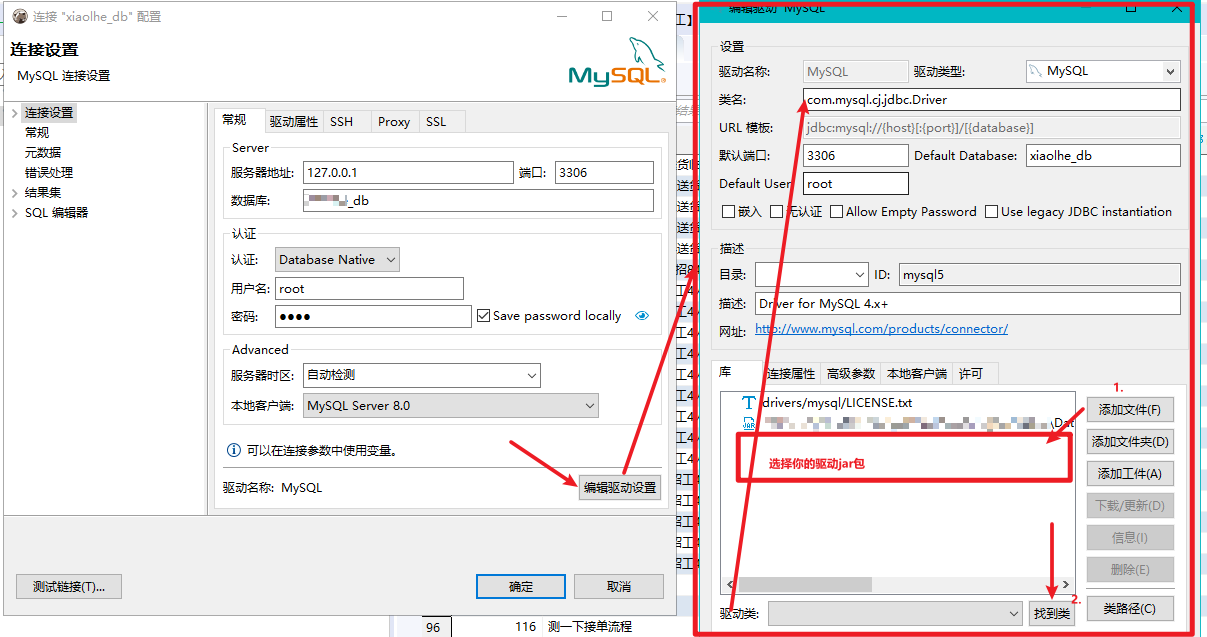Switch to the SSH tab

[342, 122]
